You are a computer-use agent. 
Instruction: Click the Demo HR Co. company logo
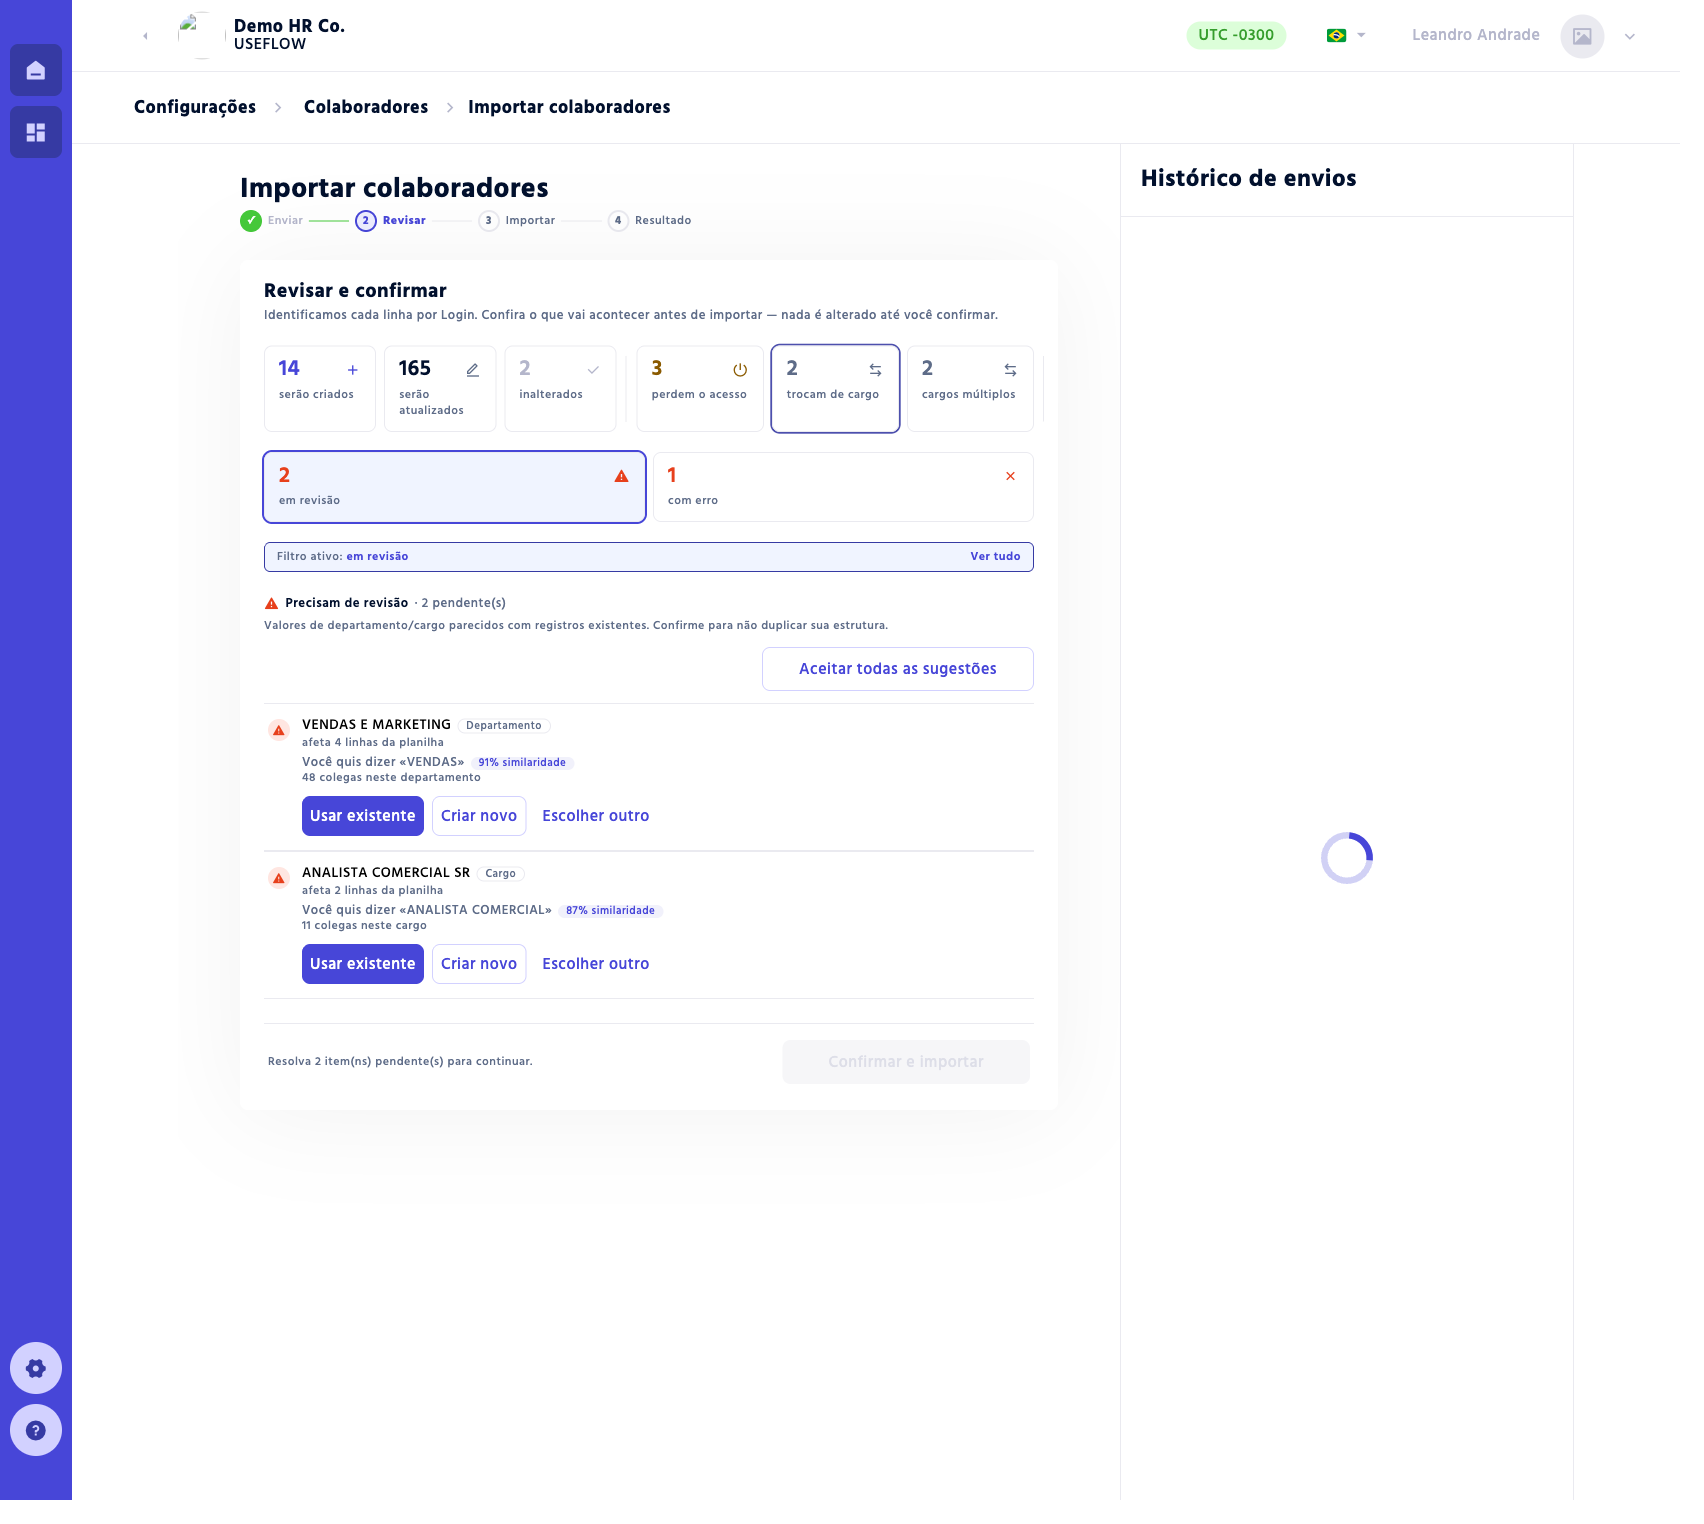(200, 35)
